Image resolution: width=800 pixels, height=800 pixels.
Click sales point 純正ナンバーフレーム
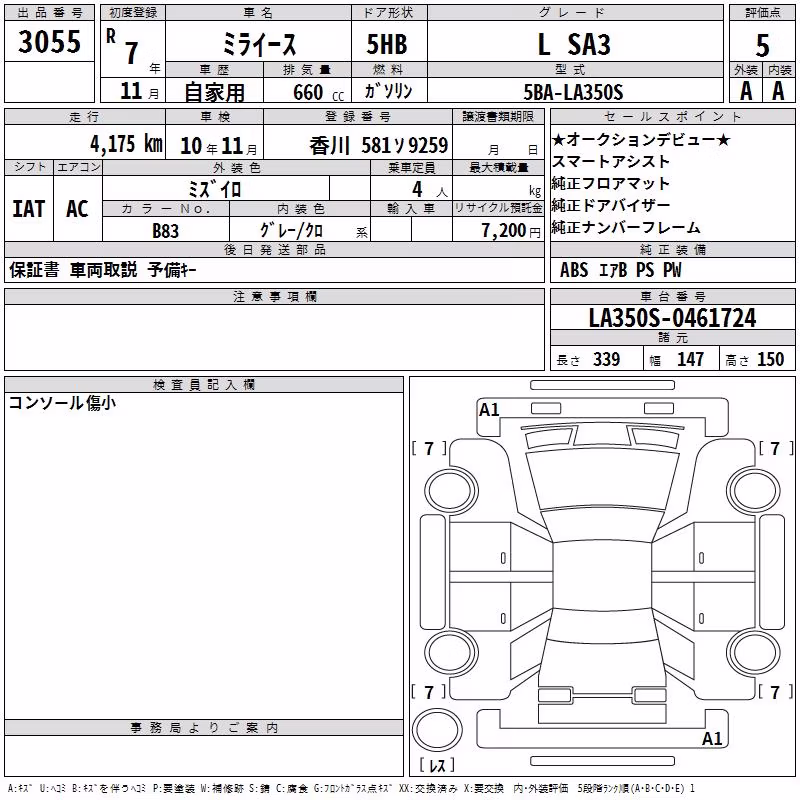(626, 227)
